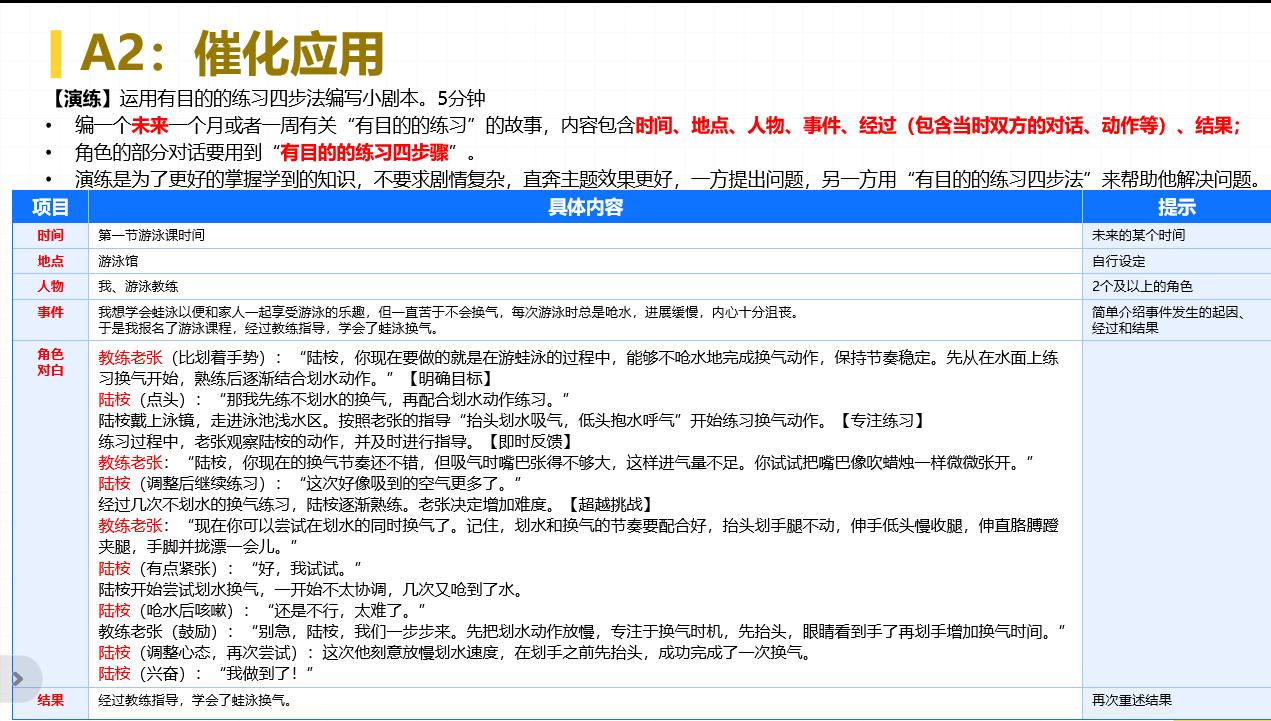This screenshot has height=721, width=1271.
Task: Click the 提示 column header
Action: [1176, 207]
